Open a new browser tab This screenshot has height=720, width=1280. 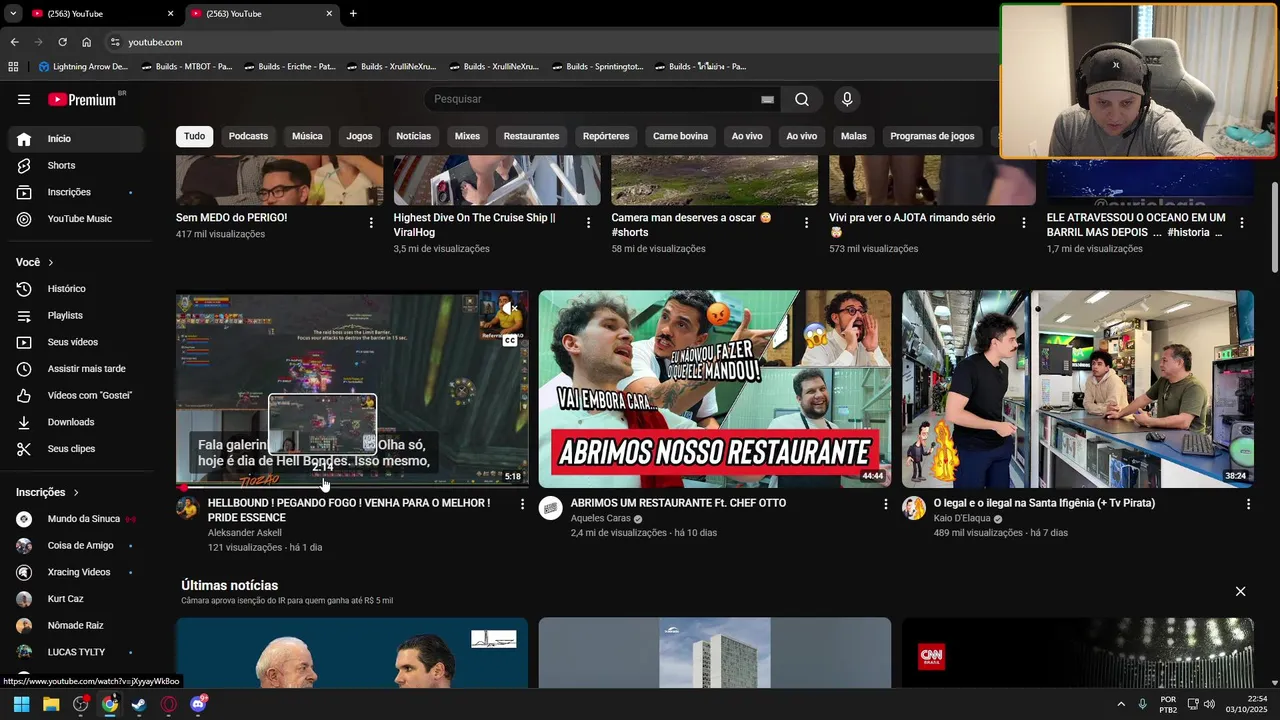click(x=353, y=13)
